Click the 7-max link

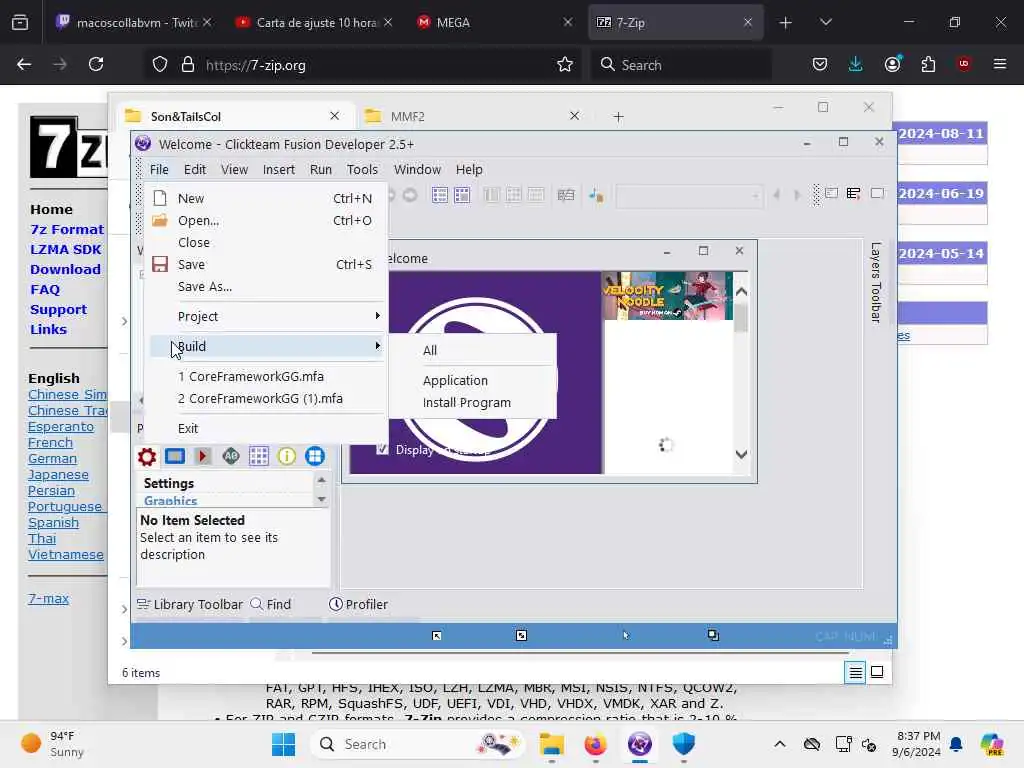(48, 598)
